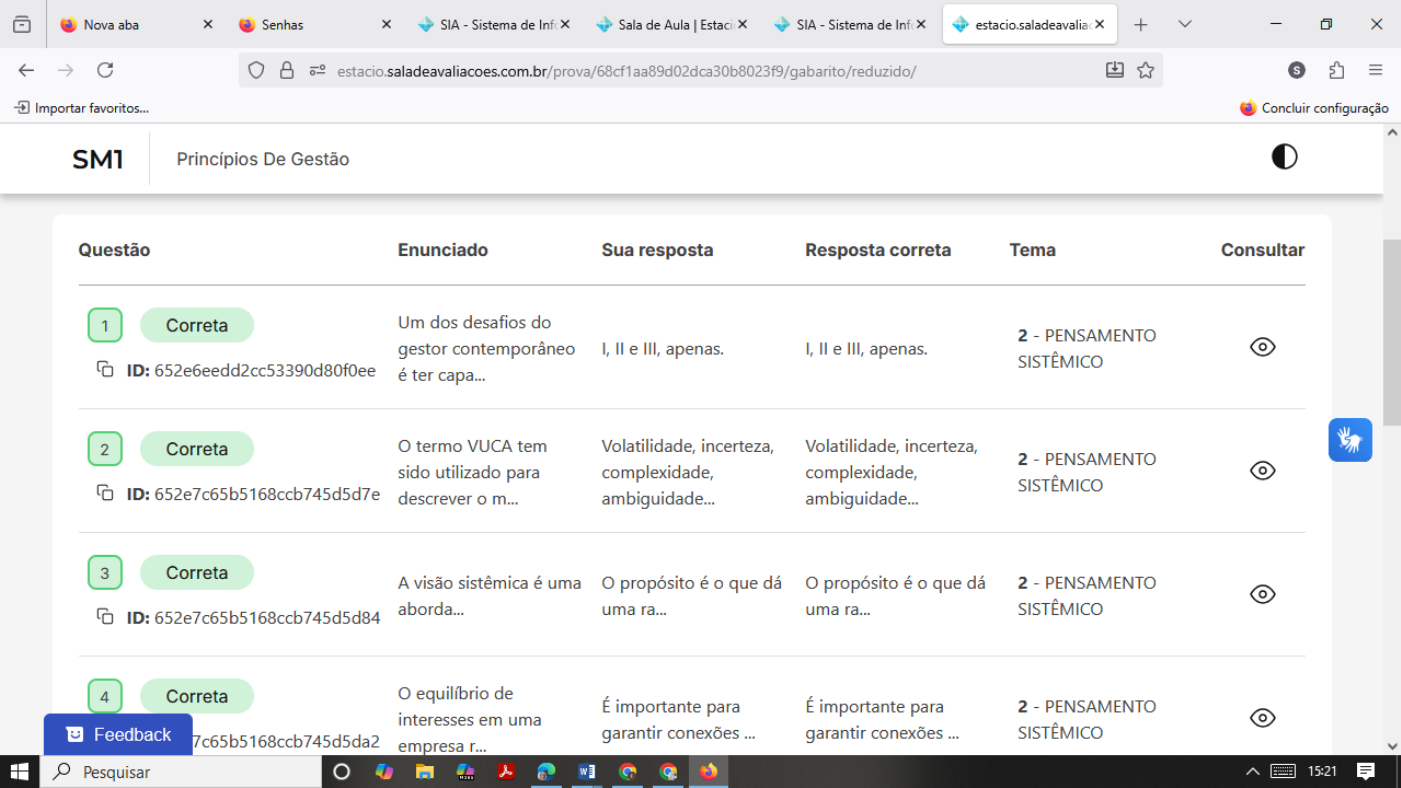Toggle the dark mode contrast icon
Image resolution: width=1401 pixels, height=788 pixels.
pyautogui.click(x=1284, y=157)
